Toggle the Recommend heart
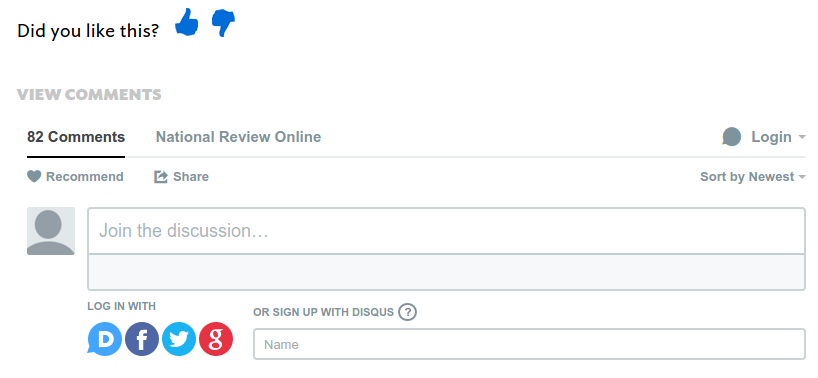818x378 pixels. (34, 177)
